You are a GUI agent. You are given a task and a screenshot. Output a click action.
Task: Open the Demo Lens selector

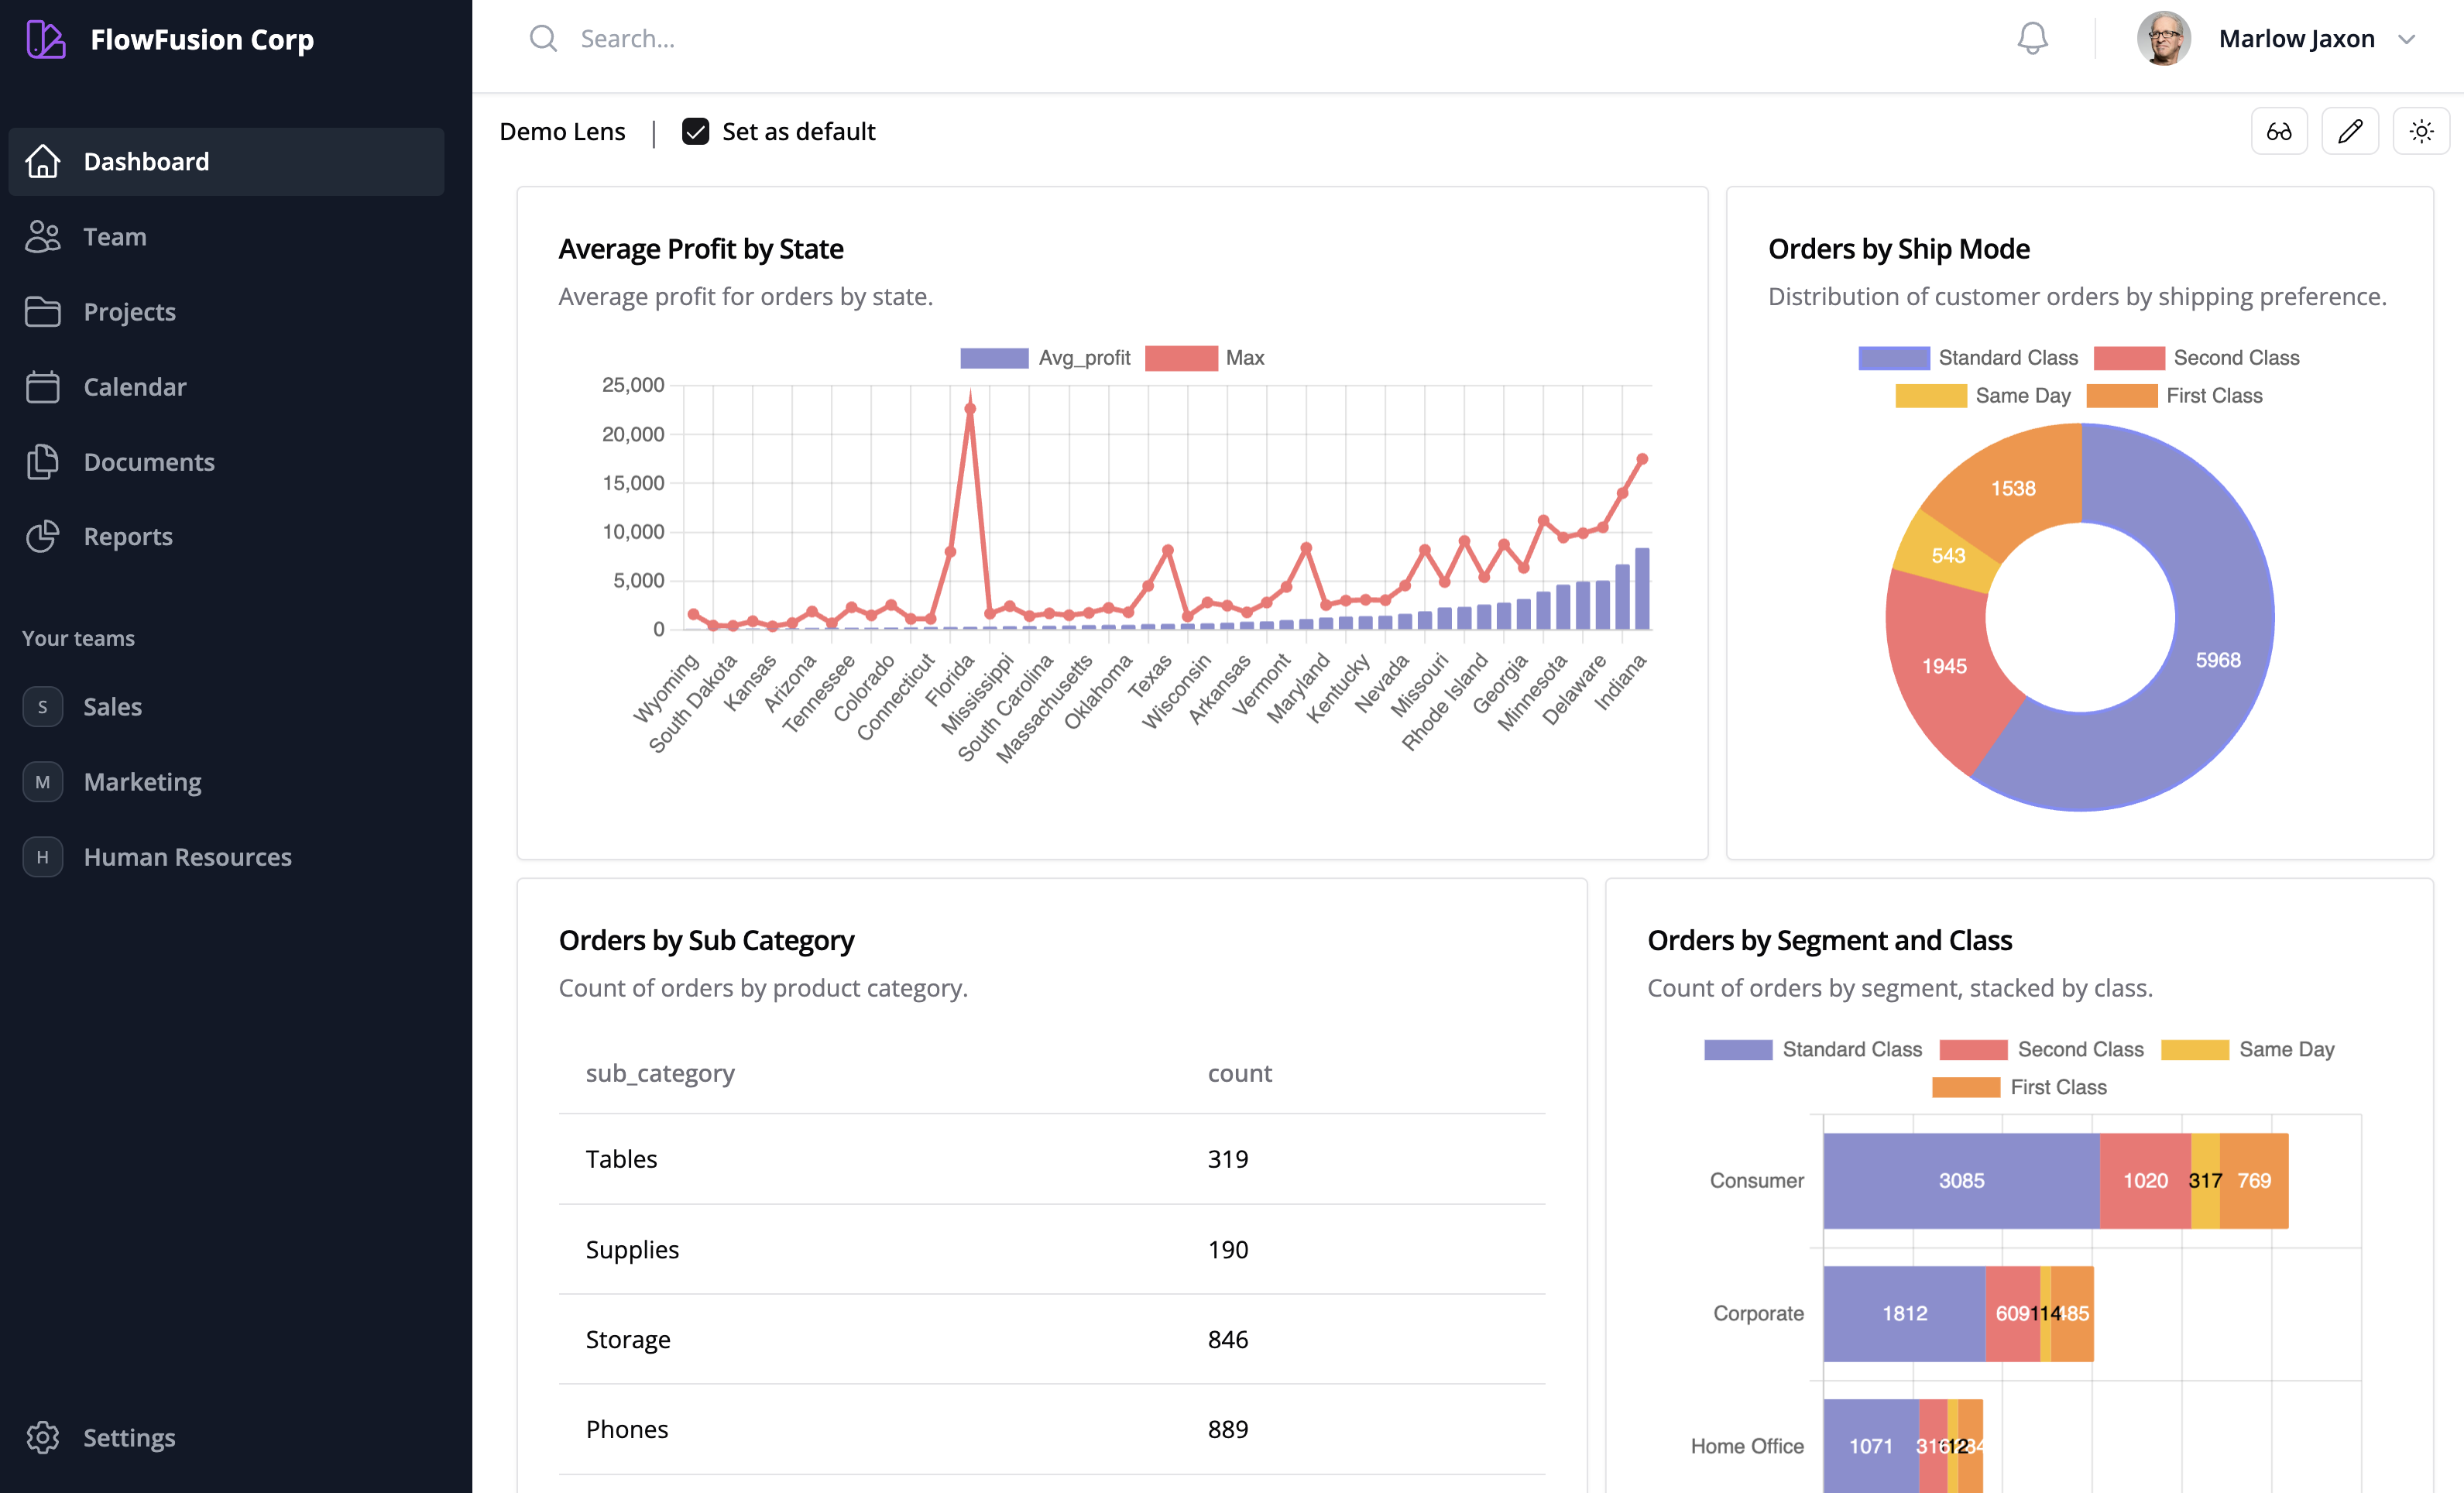[x=562, y=132]
